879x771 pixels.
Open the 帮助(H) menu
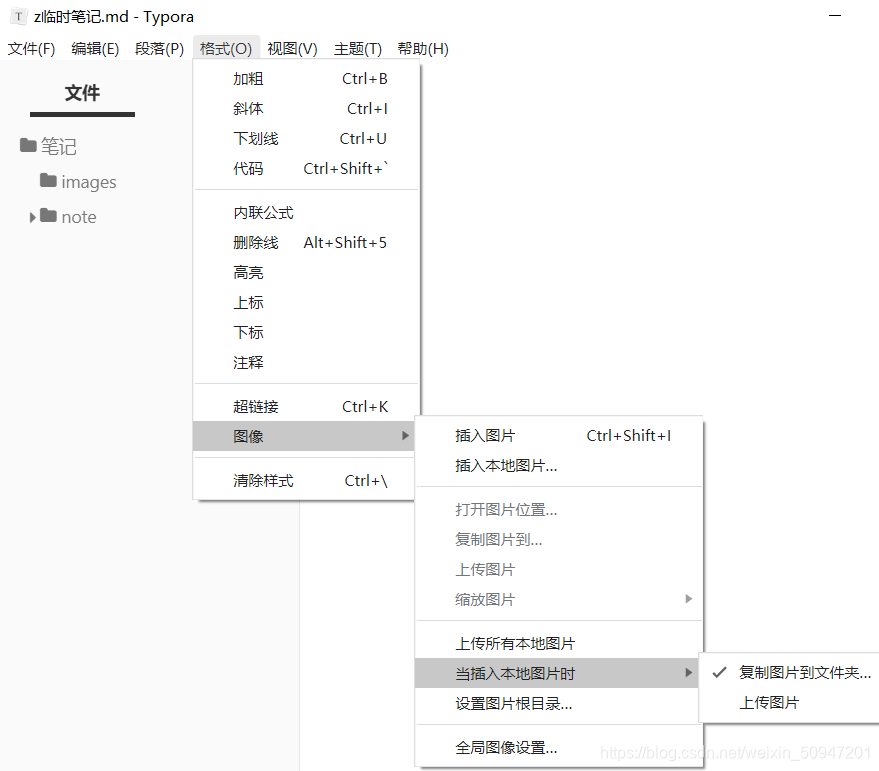click(x=423, y=49)
